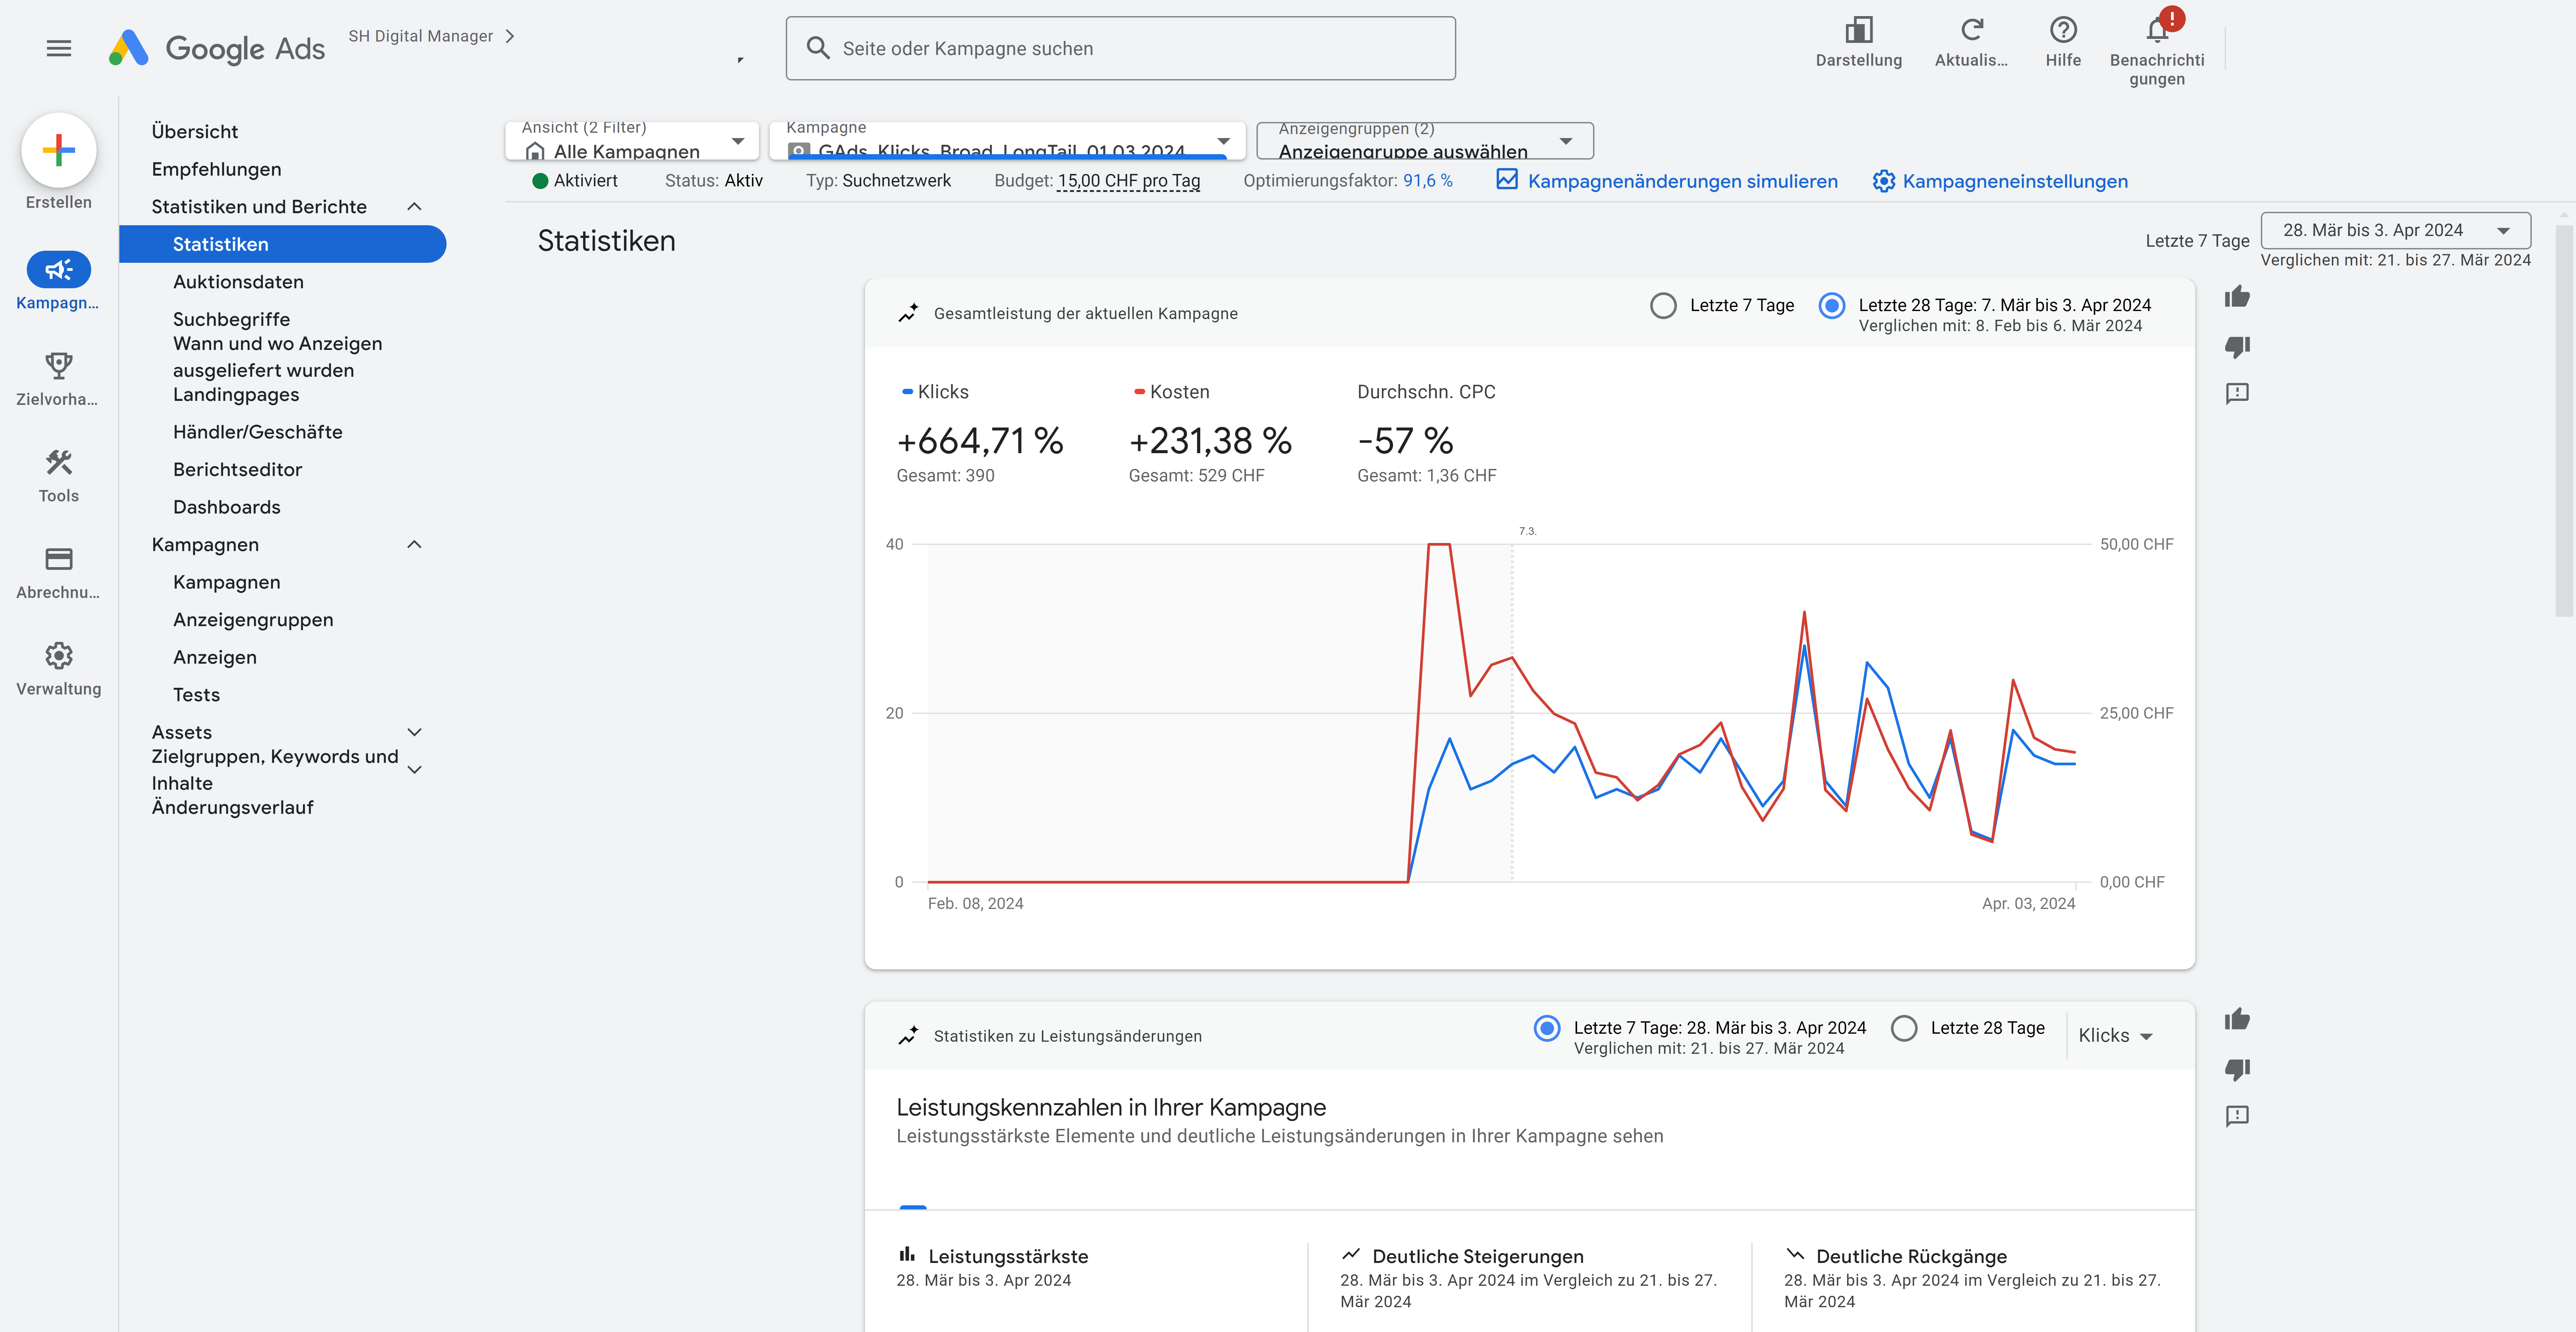Thumbs up the Gesamtleistung card

click(x=2237, y=297)
